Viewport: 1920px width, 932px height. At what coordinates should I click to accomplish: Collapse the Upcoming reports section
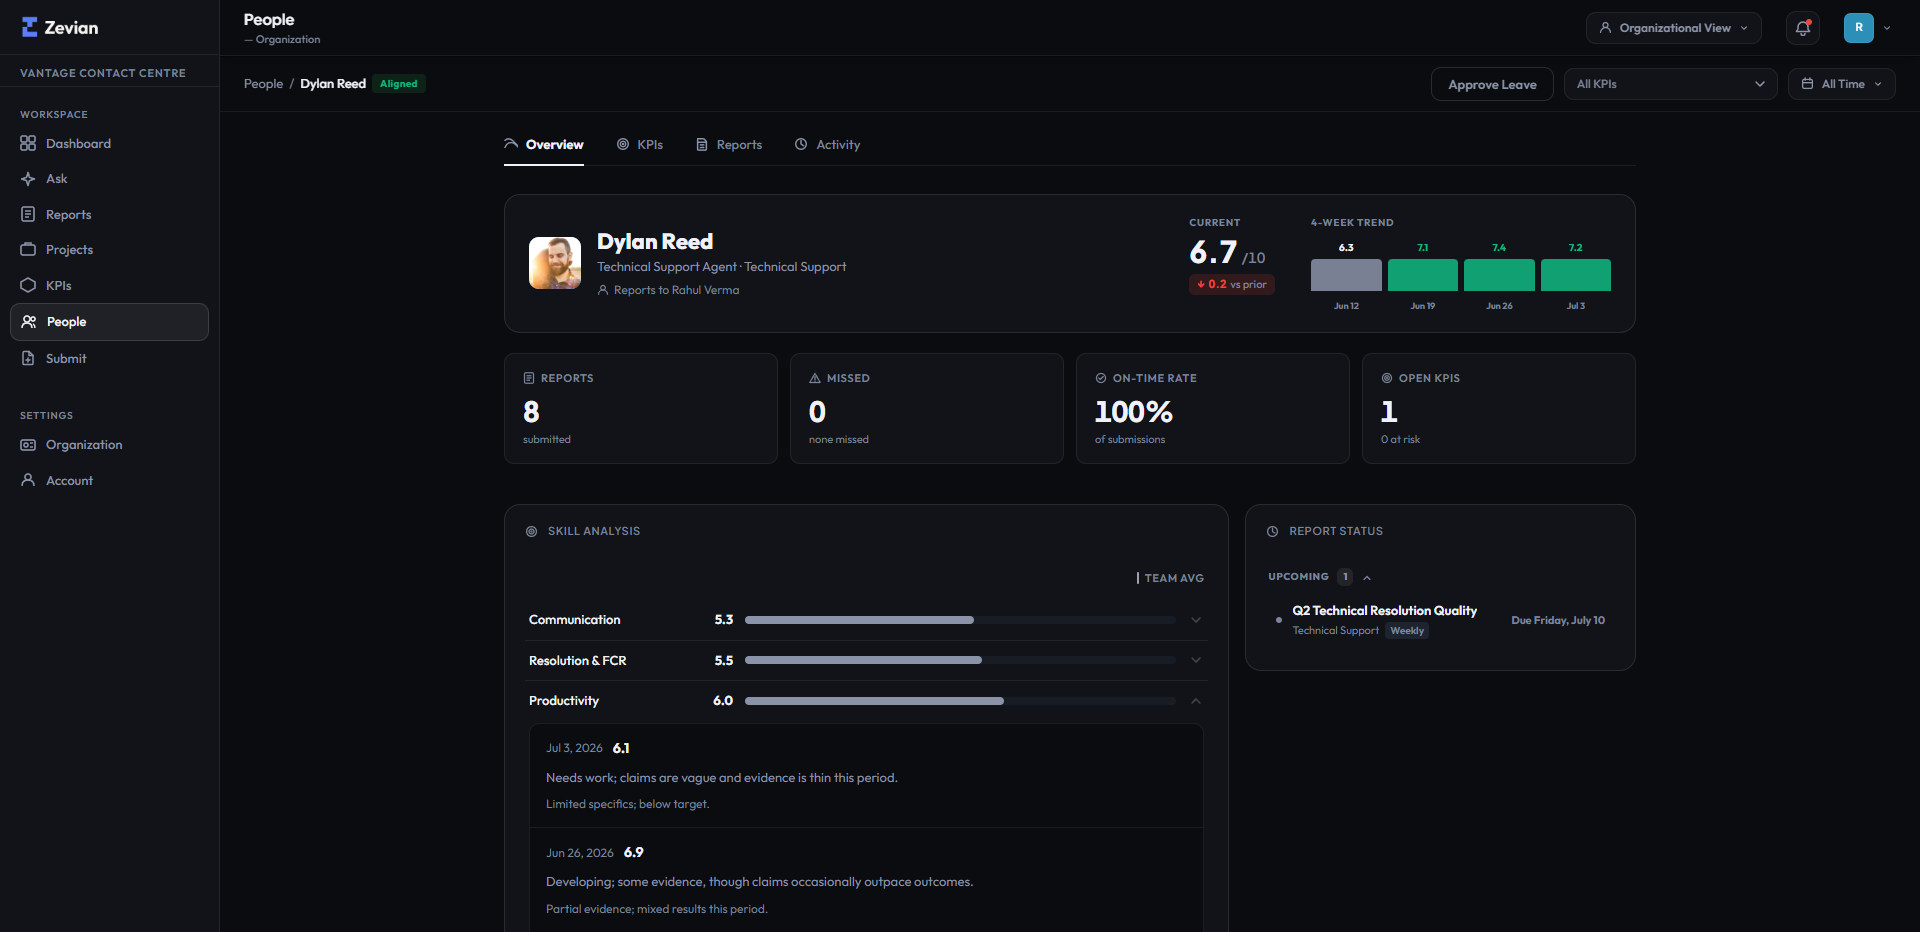click(1367, 578)
